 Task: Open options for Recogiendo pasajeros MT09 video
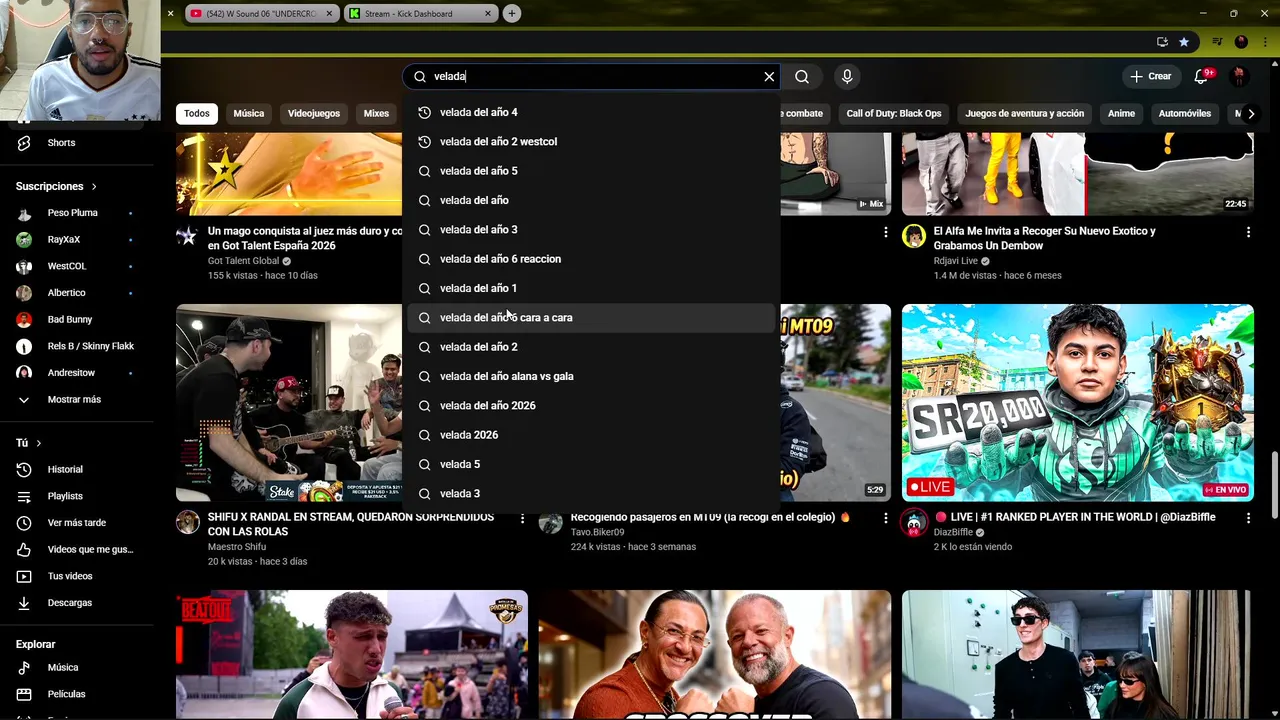coord(885,519)
